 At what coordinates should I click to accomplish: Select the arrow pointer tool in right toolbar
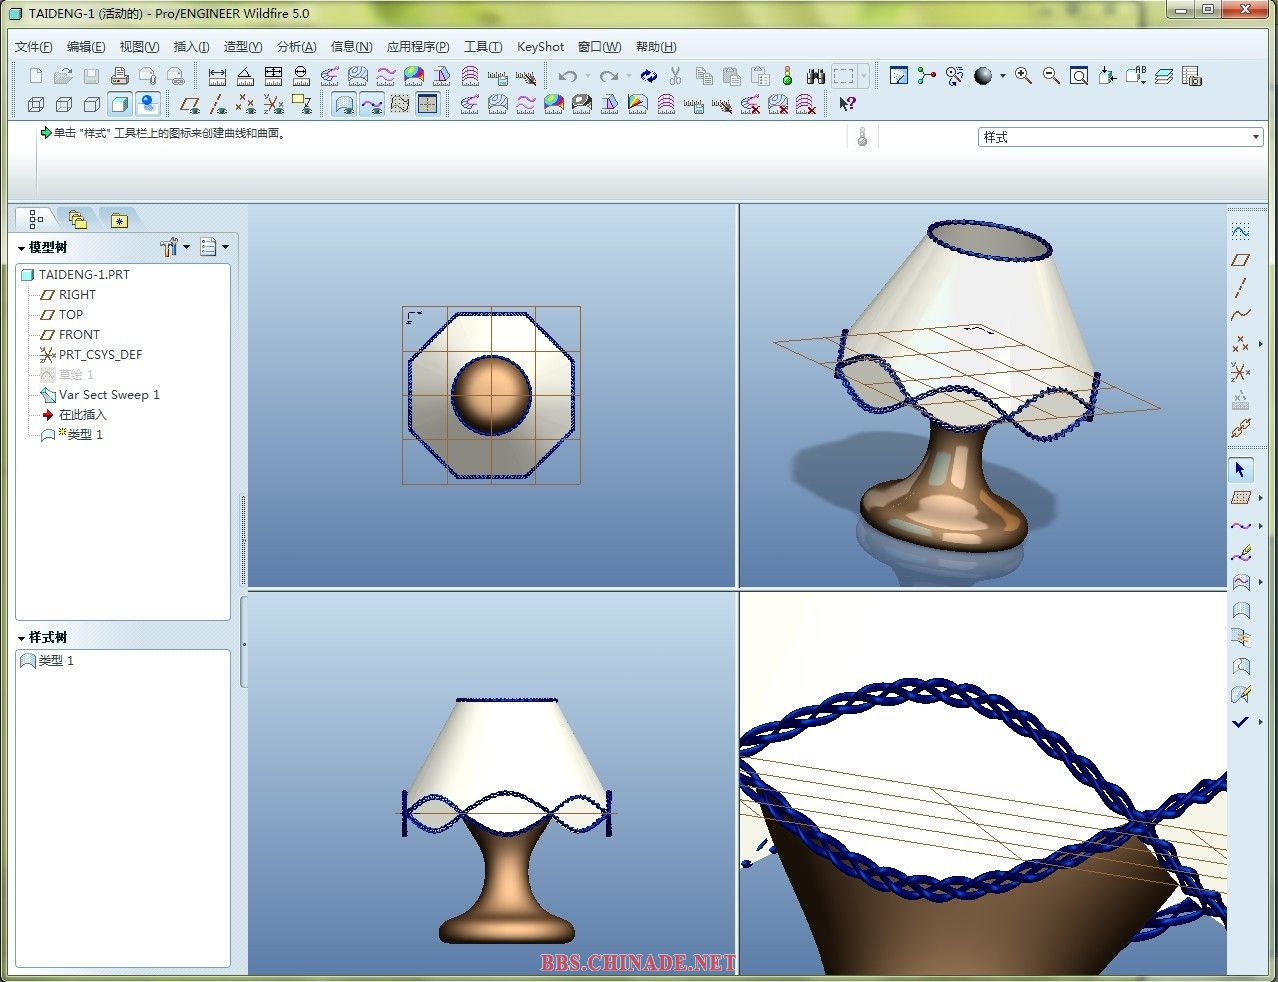click(x=1240, y=469)
